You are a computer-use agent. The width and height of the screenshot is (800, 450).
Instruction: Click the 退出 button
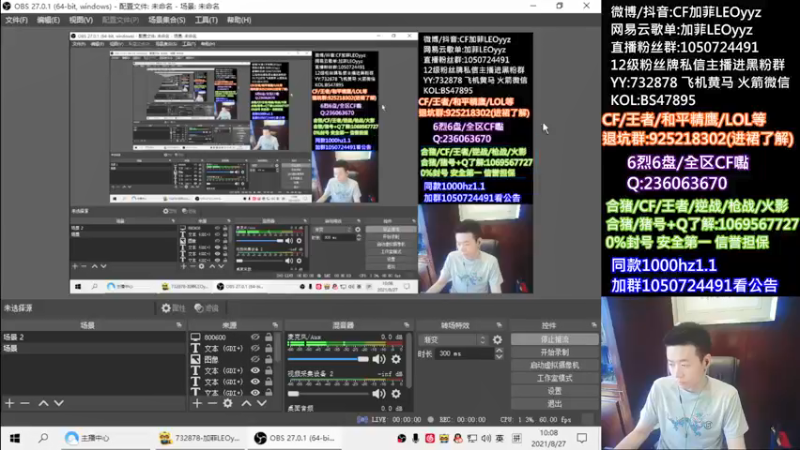coord(555,404)
